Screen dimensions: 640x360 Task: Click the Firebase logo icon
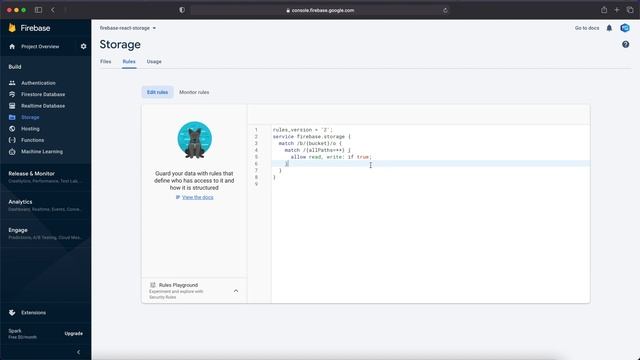pyautogui.click(x=12, y=28)
